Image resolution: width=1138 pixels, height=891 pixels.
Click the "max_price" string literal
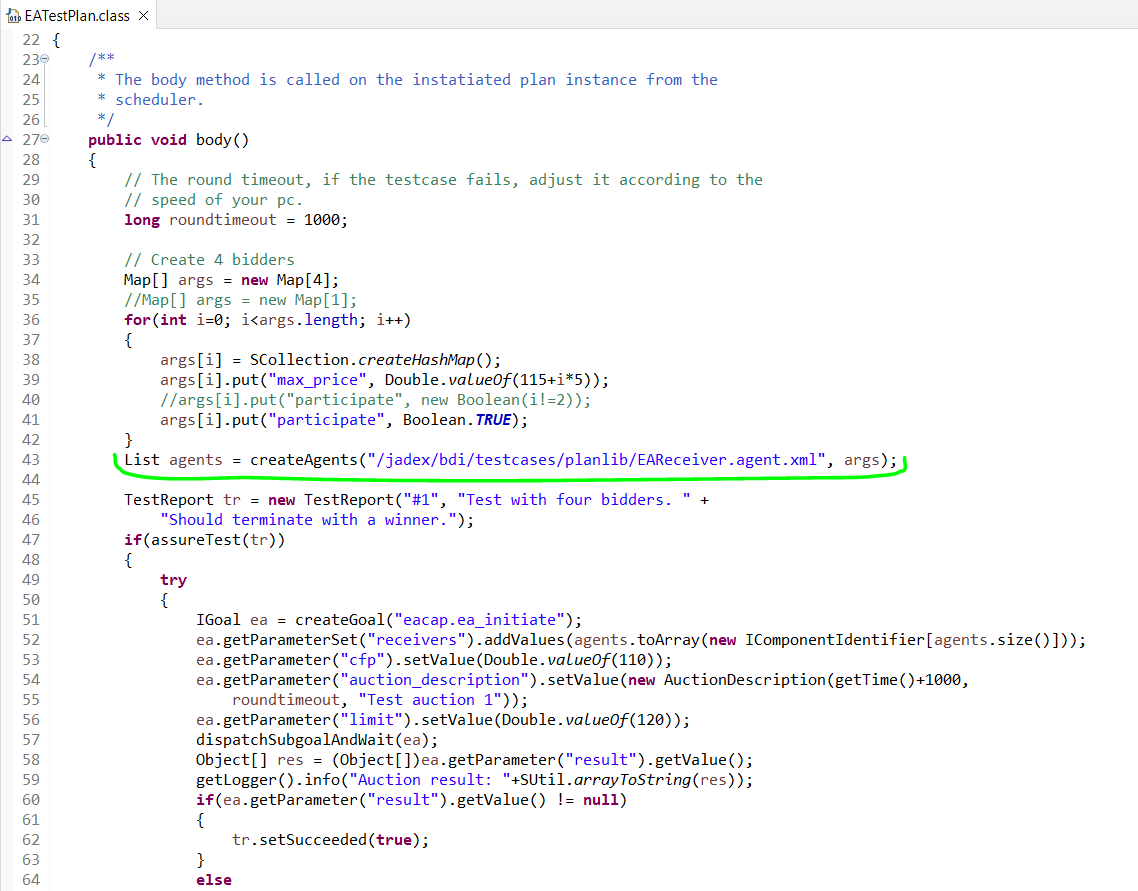click(317, 379)
